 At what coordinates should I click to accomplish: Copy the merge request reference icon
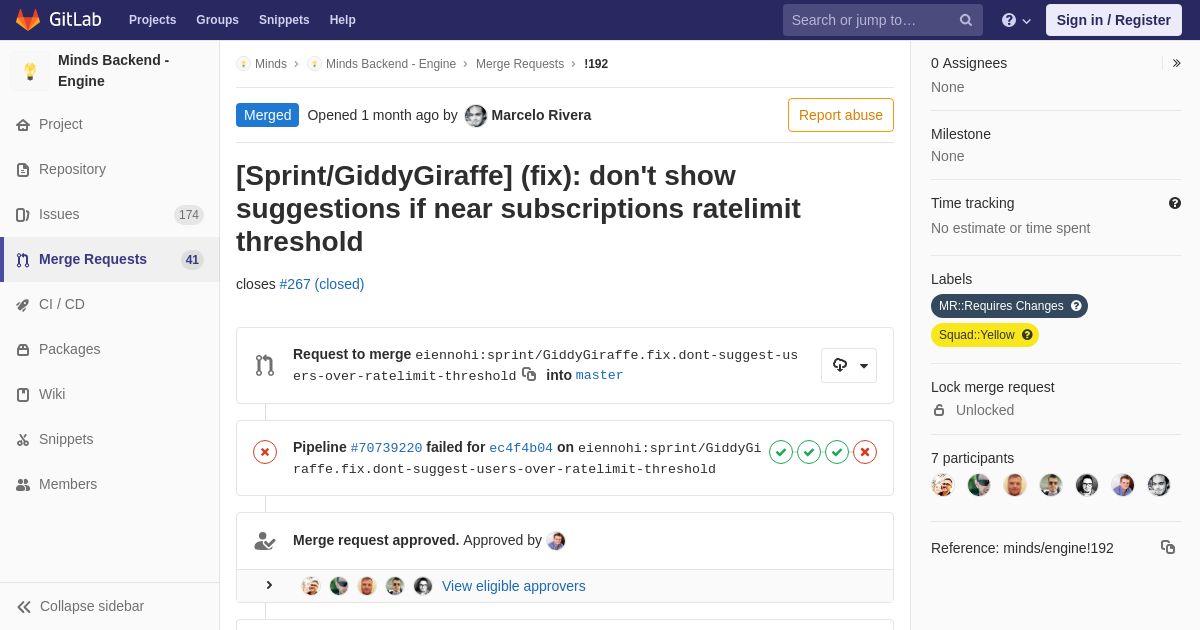tap(1168, 547)
